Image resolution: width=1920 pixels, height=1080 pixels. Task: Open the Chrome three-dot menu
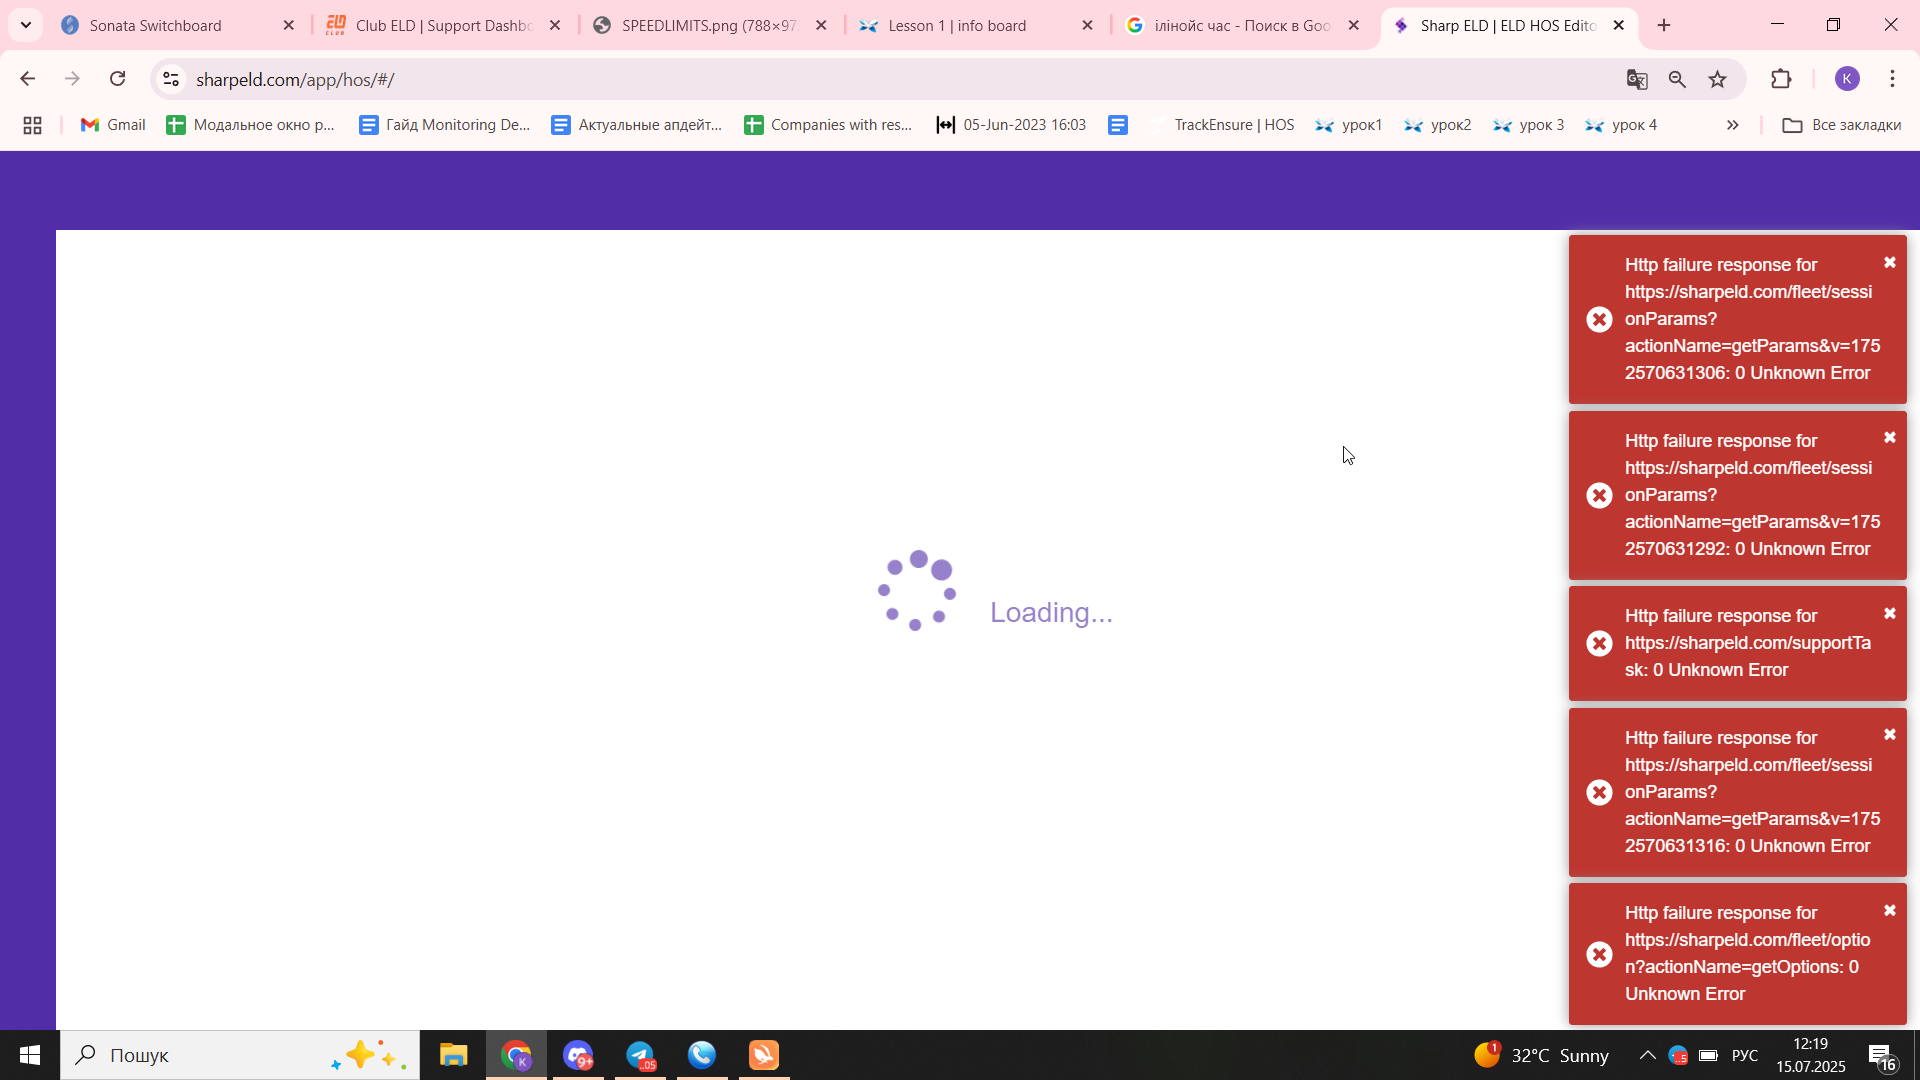pos(1893,79)
